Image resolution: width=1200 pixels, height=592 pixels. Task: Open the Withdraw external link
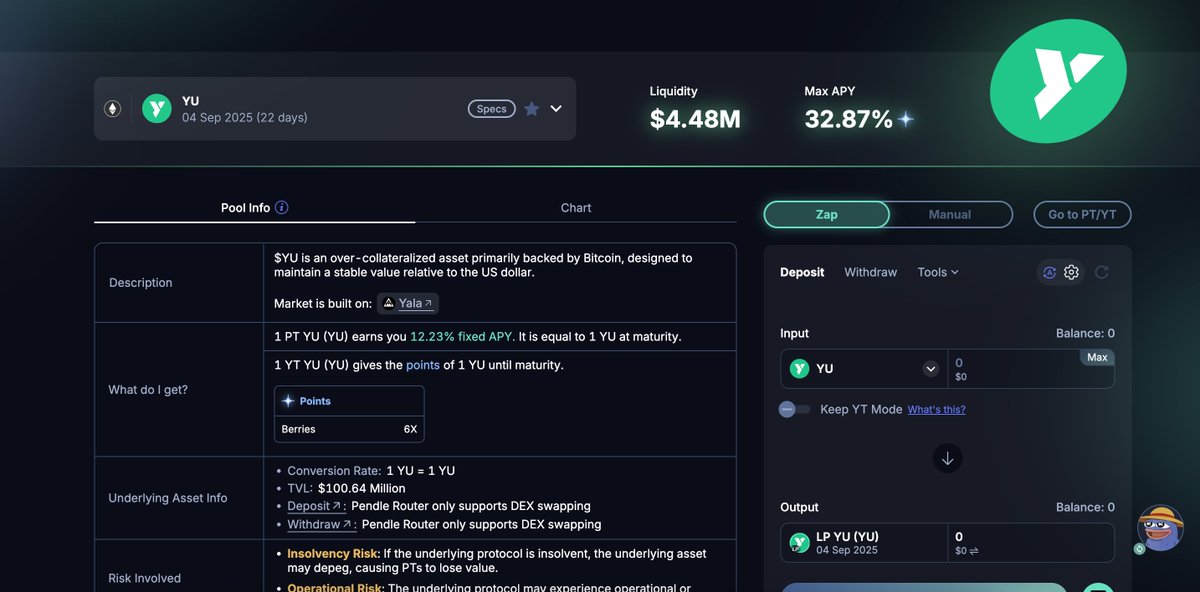tap(320, 524)
